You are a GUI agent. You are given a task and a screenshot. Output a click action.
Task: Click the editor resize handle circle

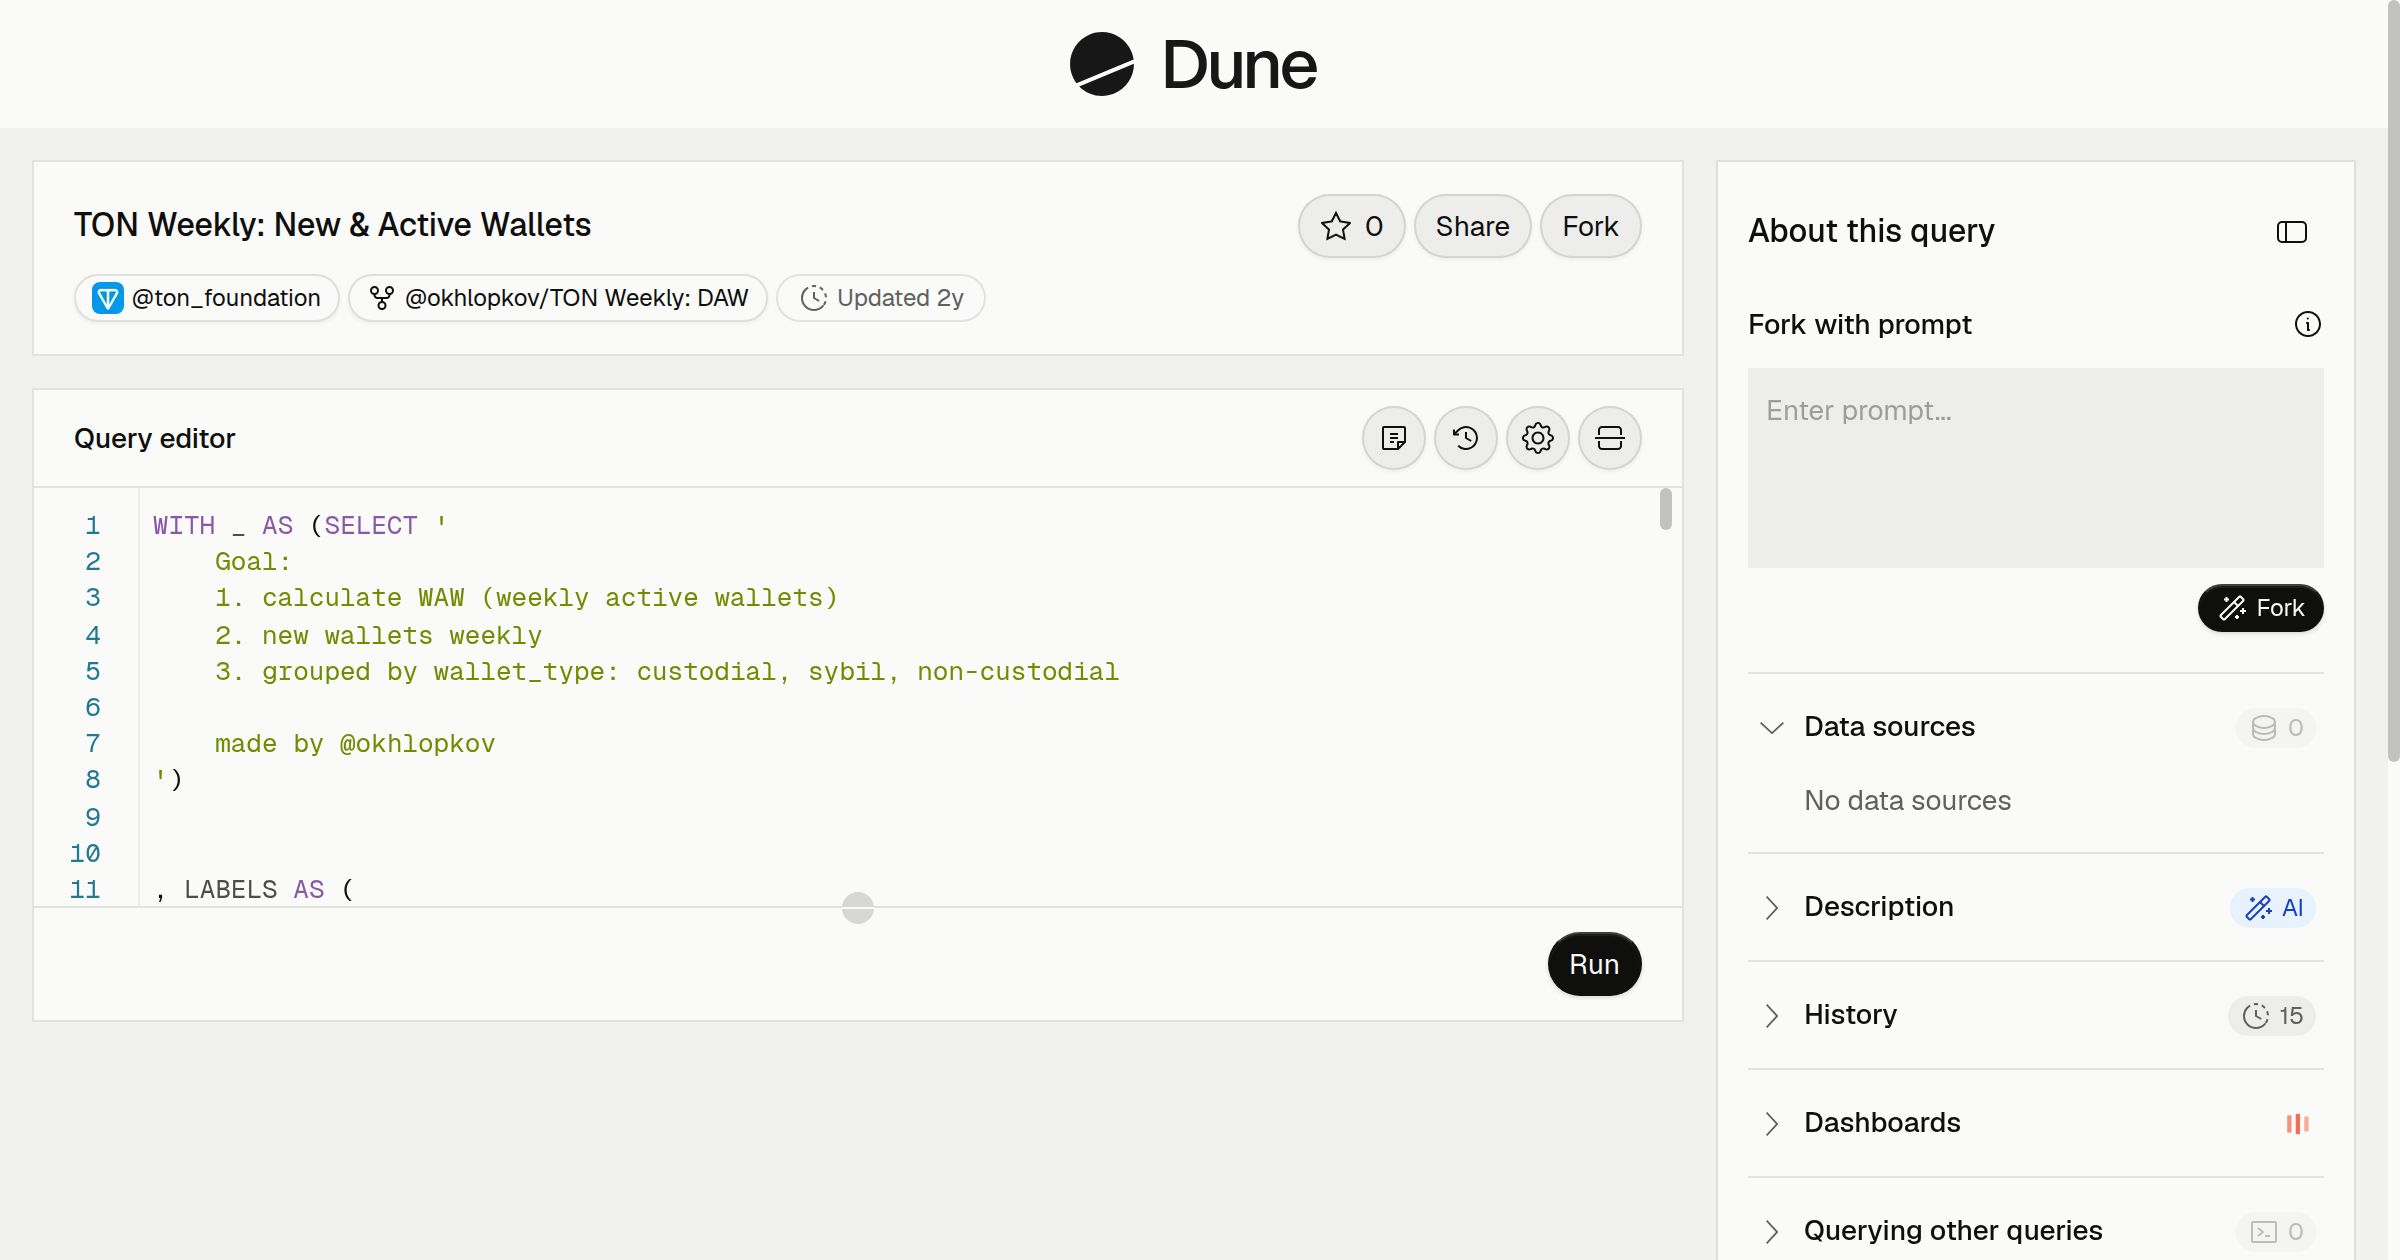pyautogui.click(x=858, y=907)
